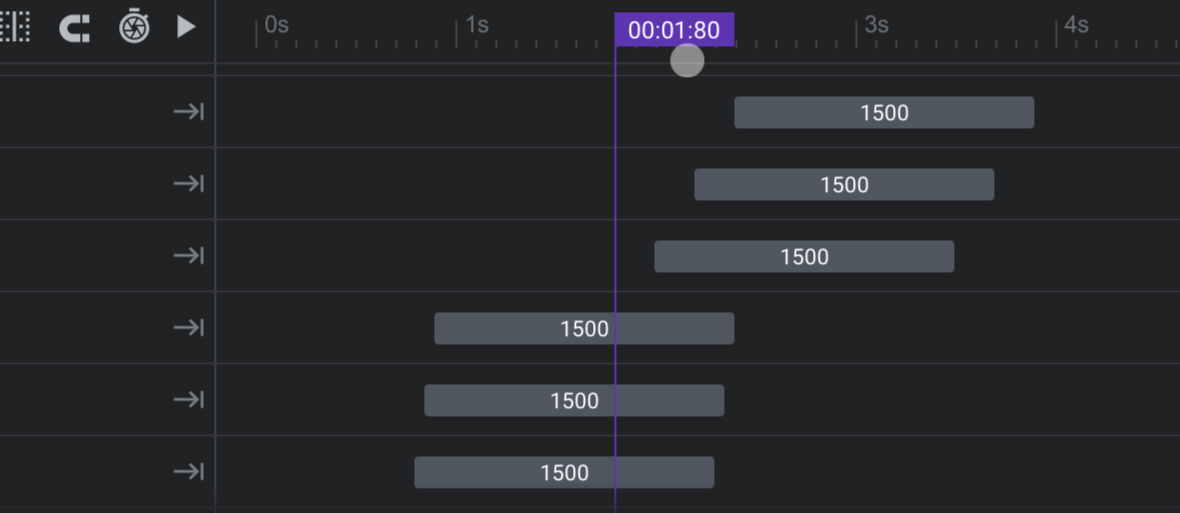The width and height of the screenshot is (1180, 513).
Task: Select the 1500 bar in the fourth row
Action: [584, 329]
